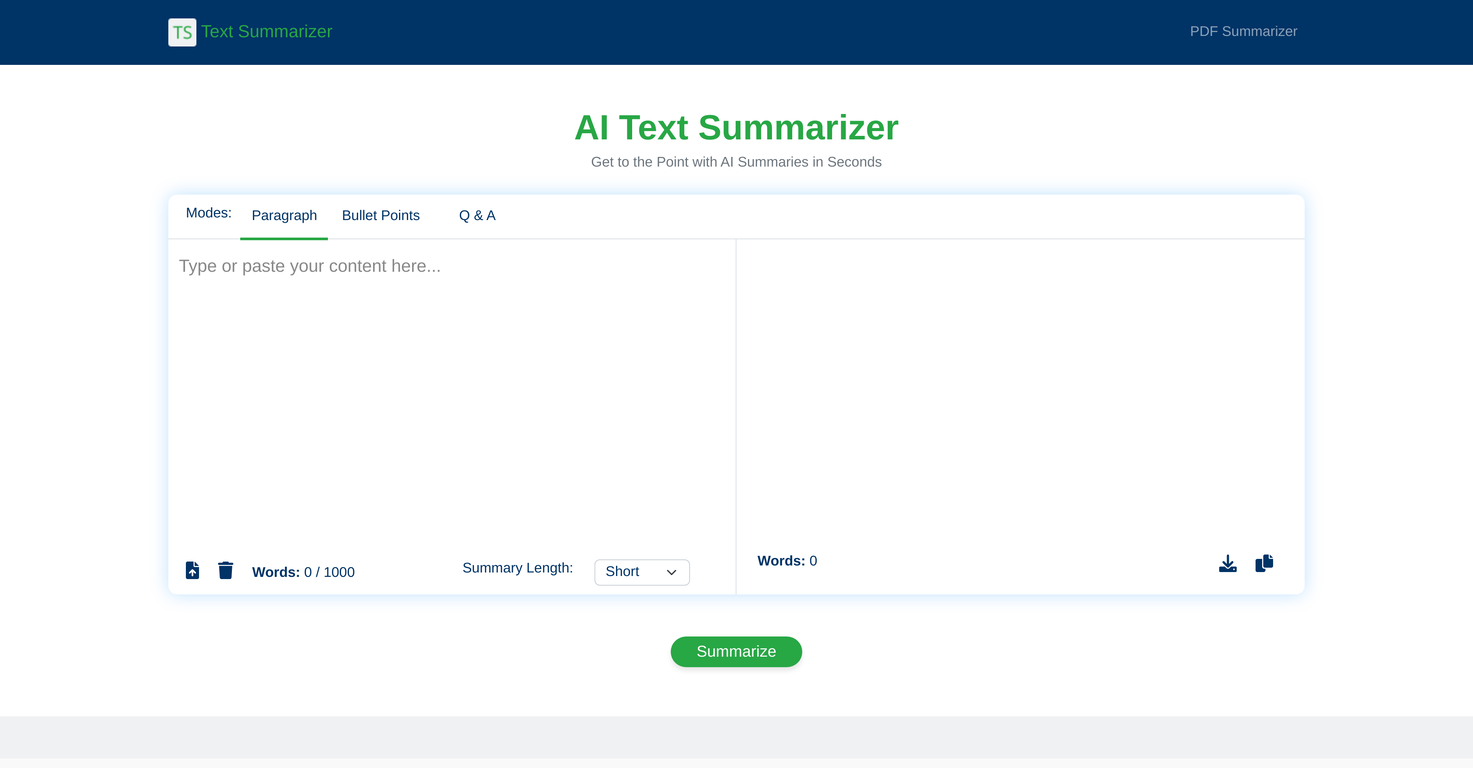Image resolution: width=1473 pixels, height=768 pixels.
Task: Choose the Q & A mode tab
Action: pyautogui.click(x=477, y=216)
